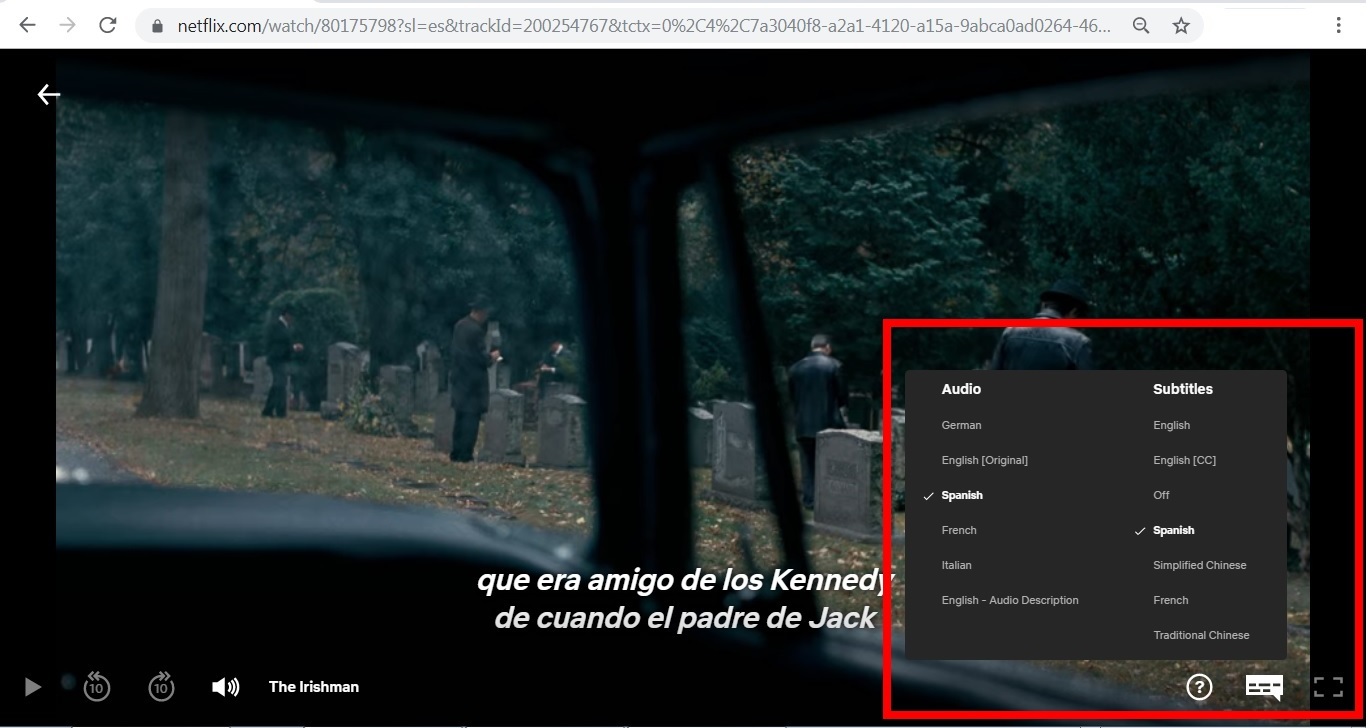Rewind 10 seconds
Screen dimensions: 1368x728
coord(97,686)
